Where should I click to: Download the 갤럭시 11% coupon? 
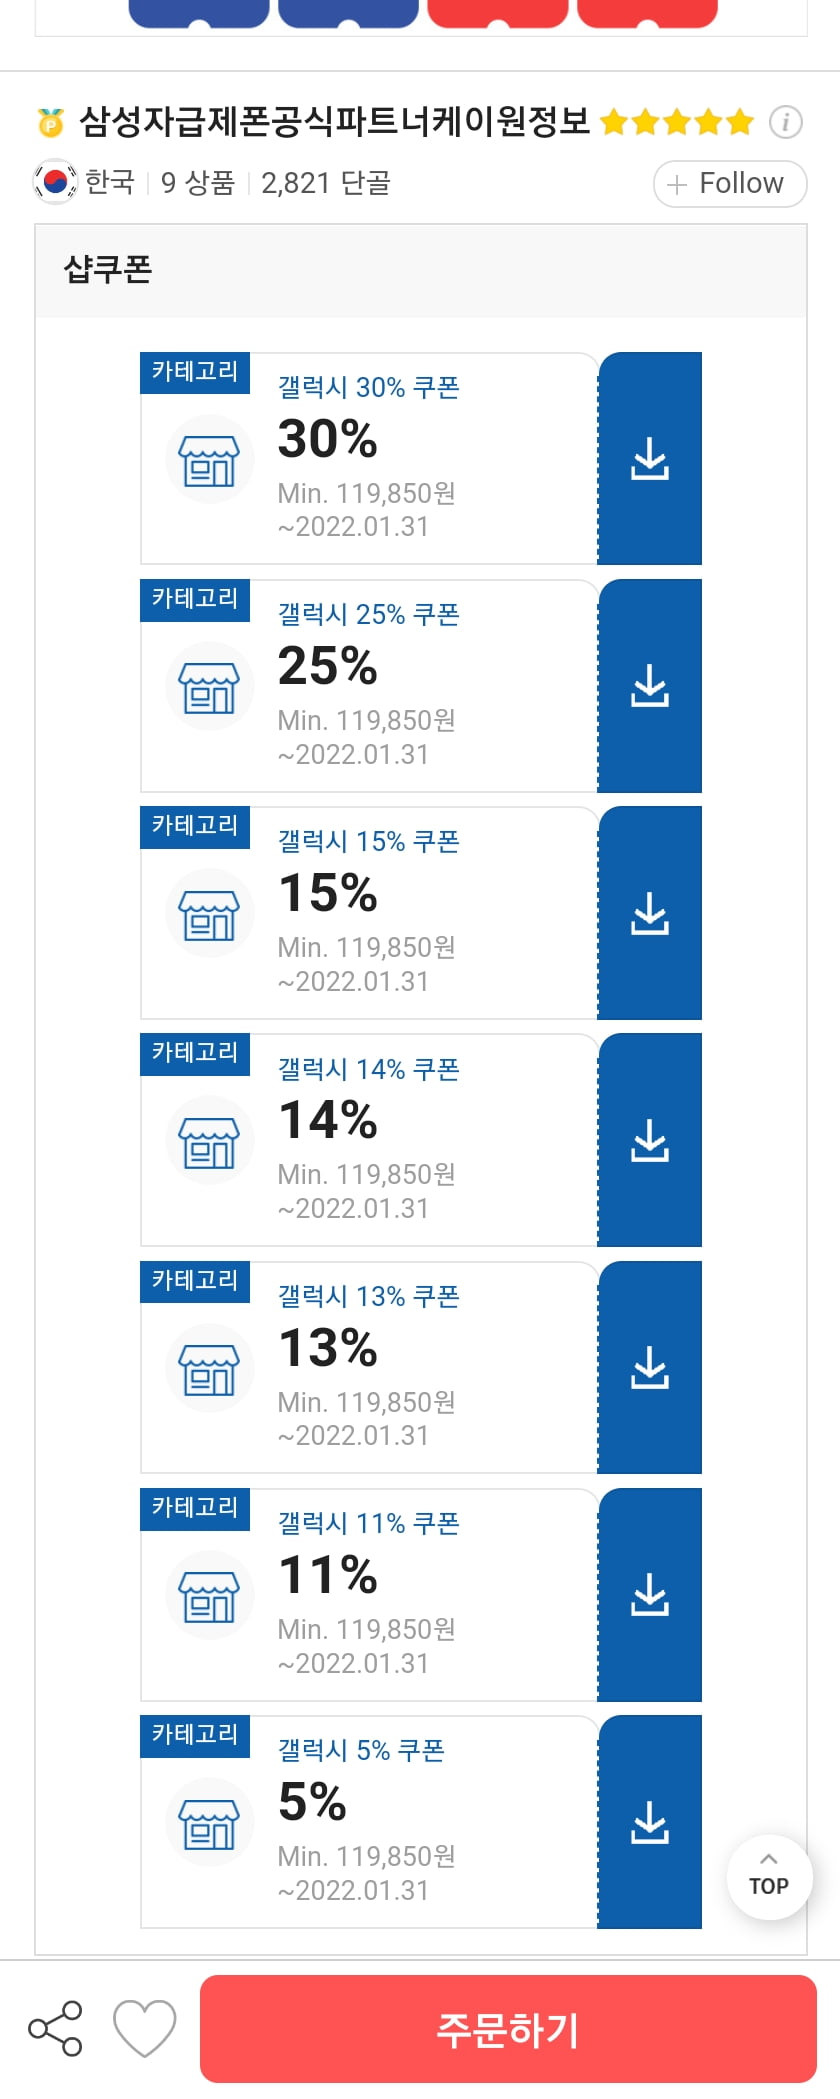(x=650, y=1594)
